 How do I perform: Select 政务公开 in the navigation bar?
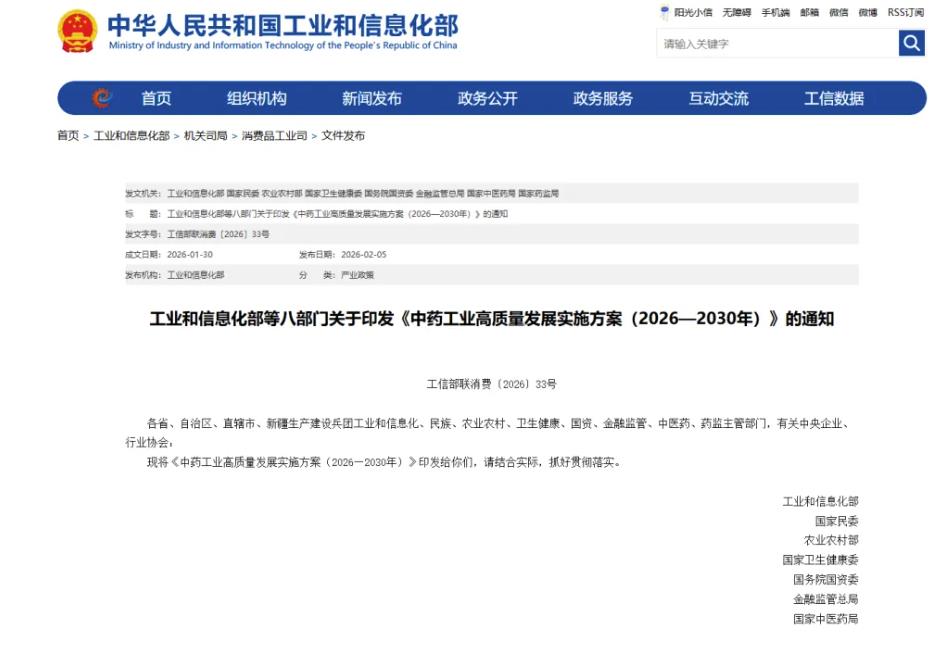(x=487, y=98)
